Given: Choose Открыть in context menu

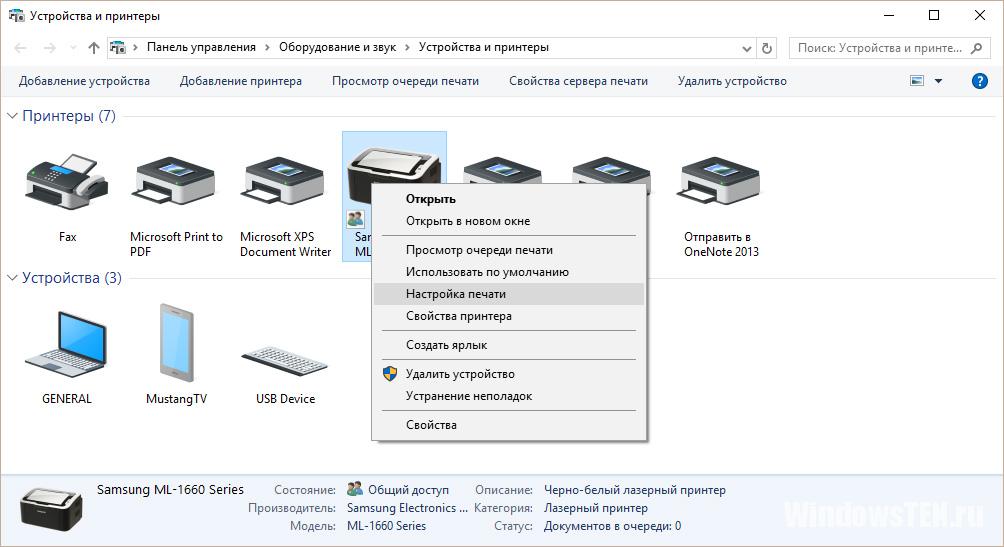Looking at the screenshot, I should tap(509, 199).
